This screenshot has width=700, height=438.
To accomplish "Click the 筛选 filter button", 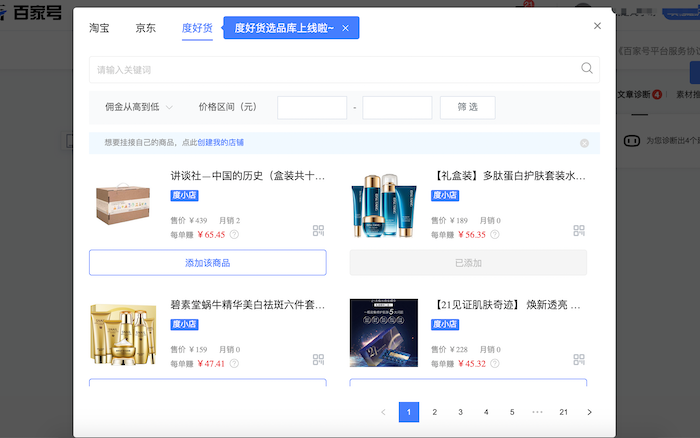I will (467, 107).
